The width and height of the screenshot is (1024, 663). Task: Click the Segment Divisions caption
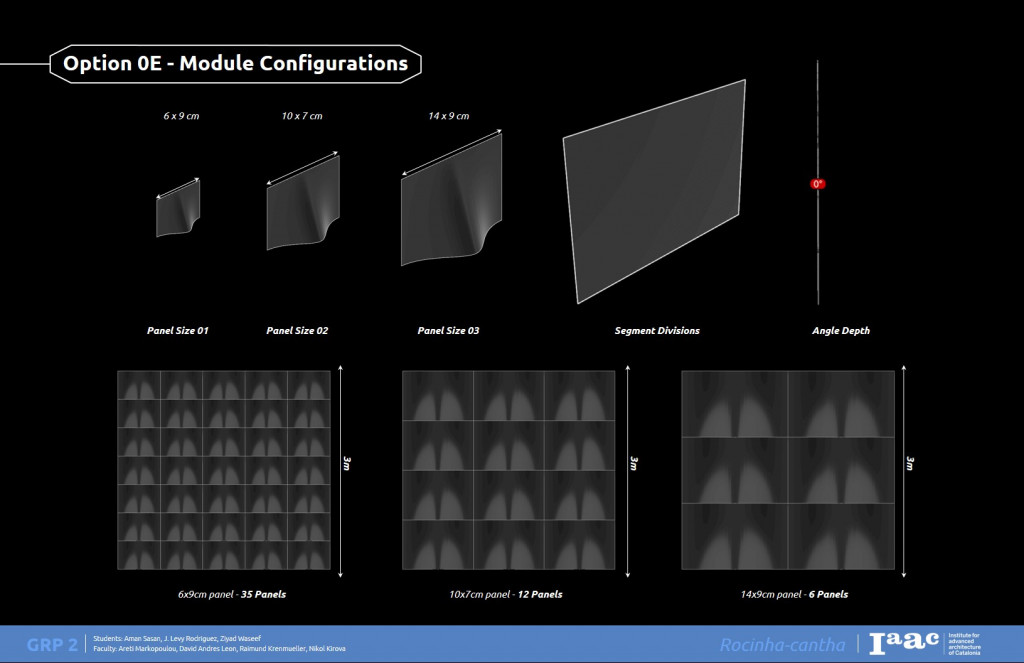coord(657,330)
